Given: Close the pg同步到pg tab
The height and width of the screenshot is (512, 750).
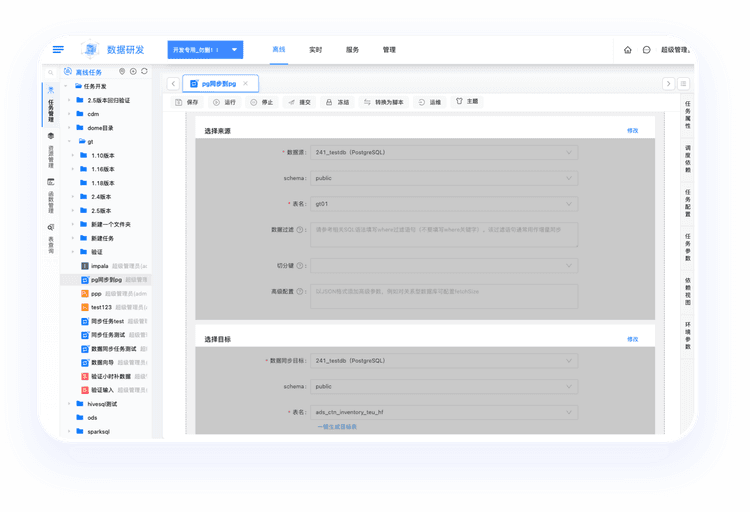Looking at the screenshot, I should click(x=246, y=83).
